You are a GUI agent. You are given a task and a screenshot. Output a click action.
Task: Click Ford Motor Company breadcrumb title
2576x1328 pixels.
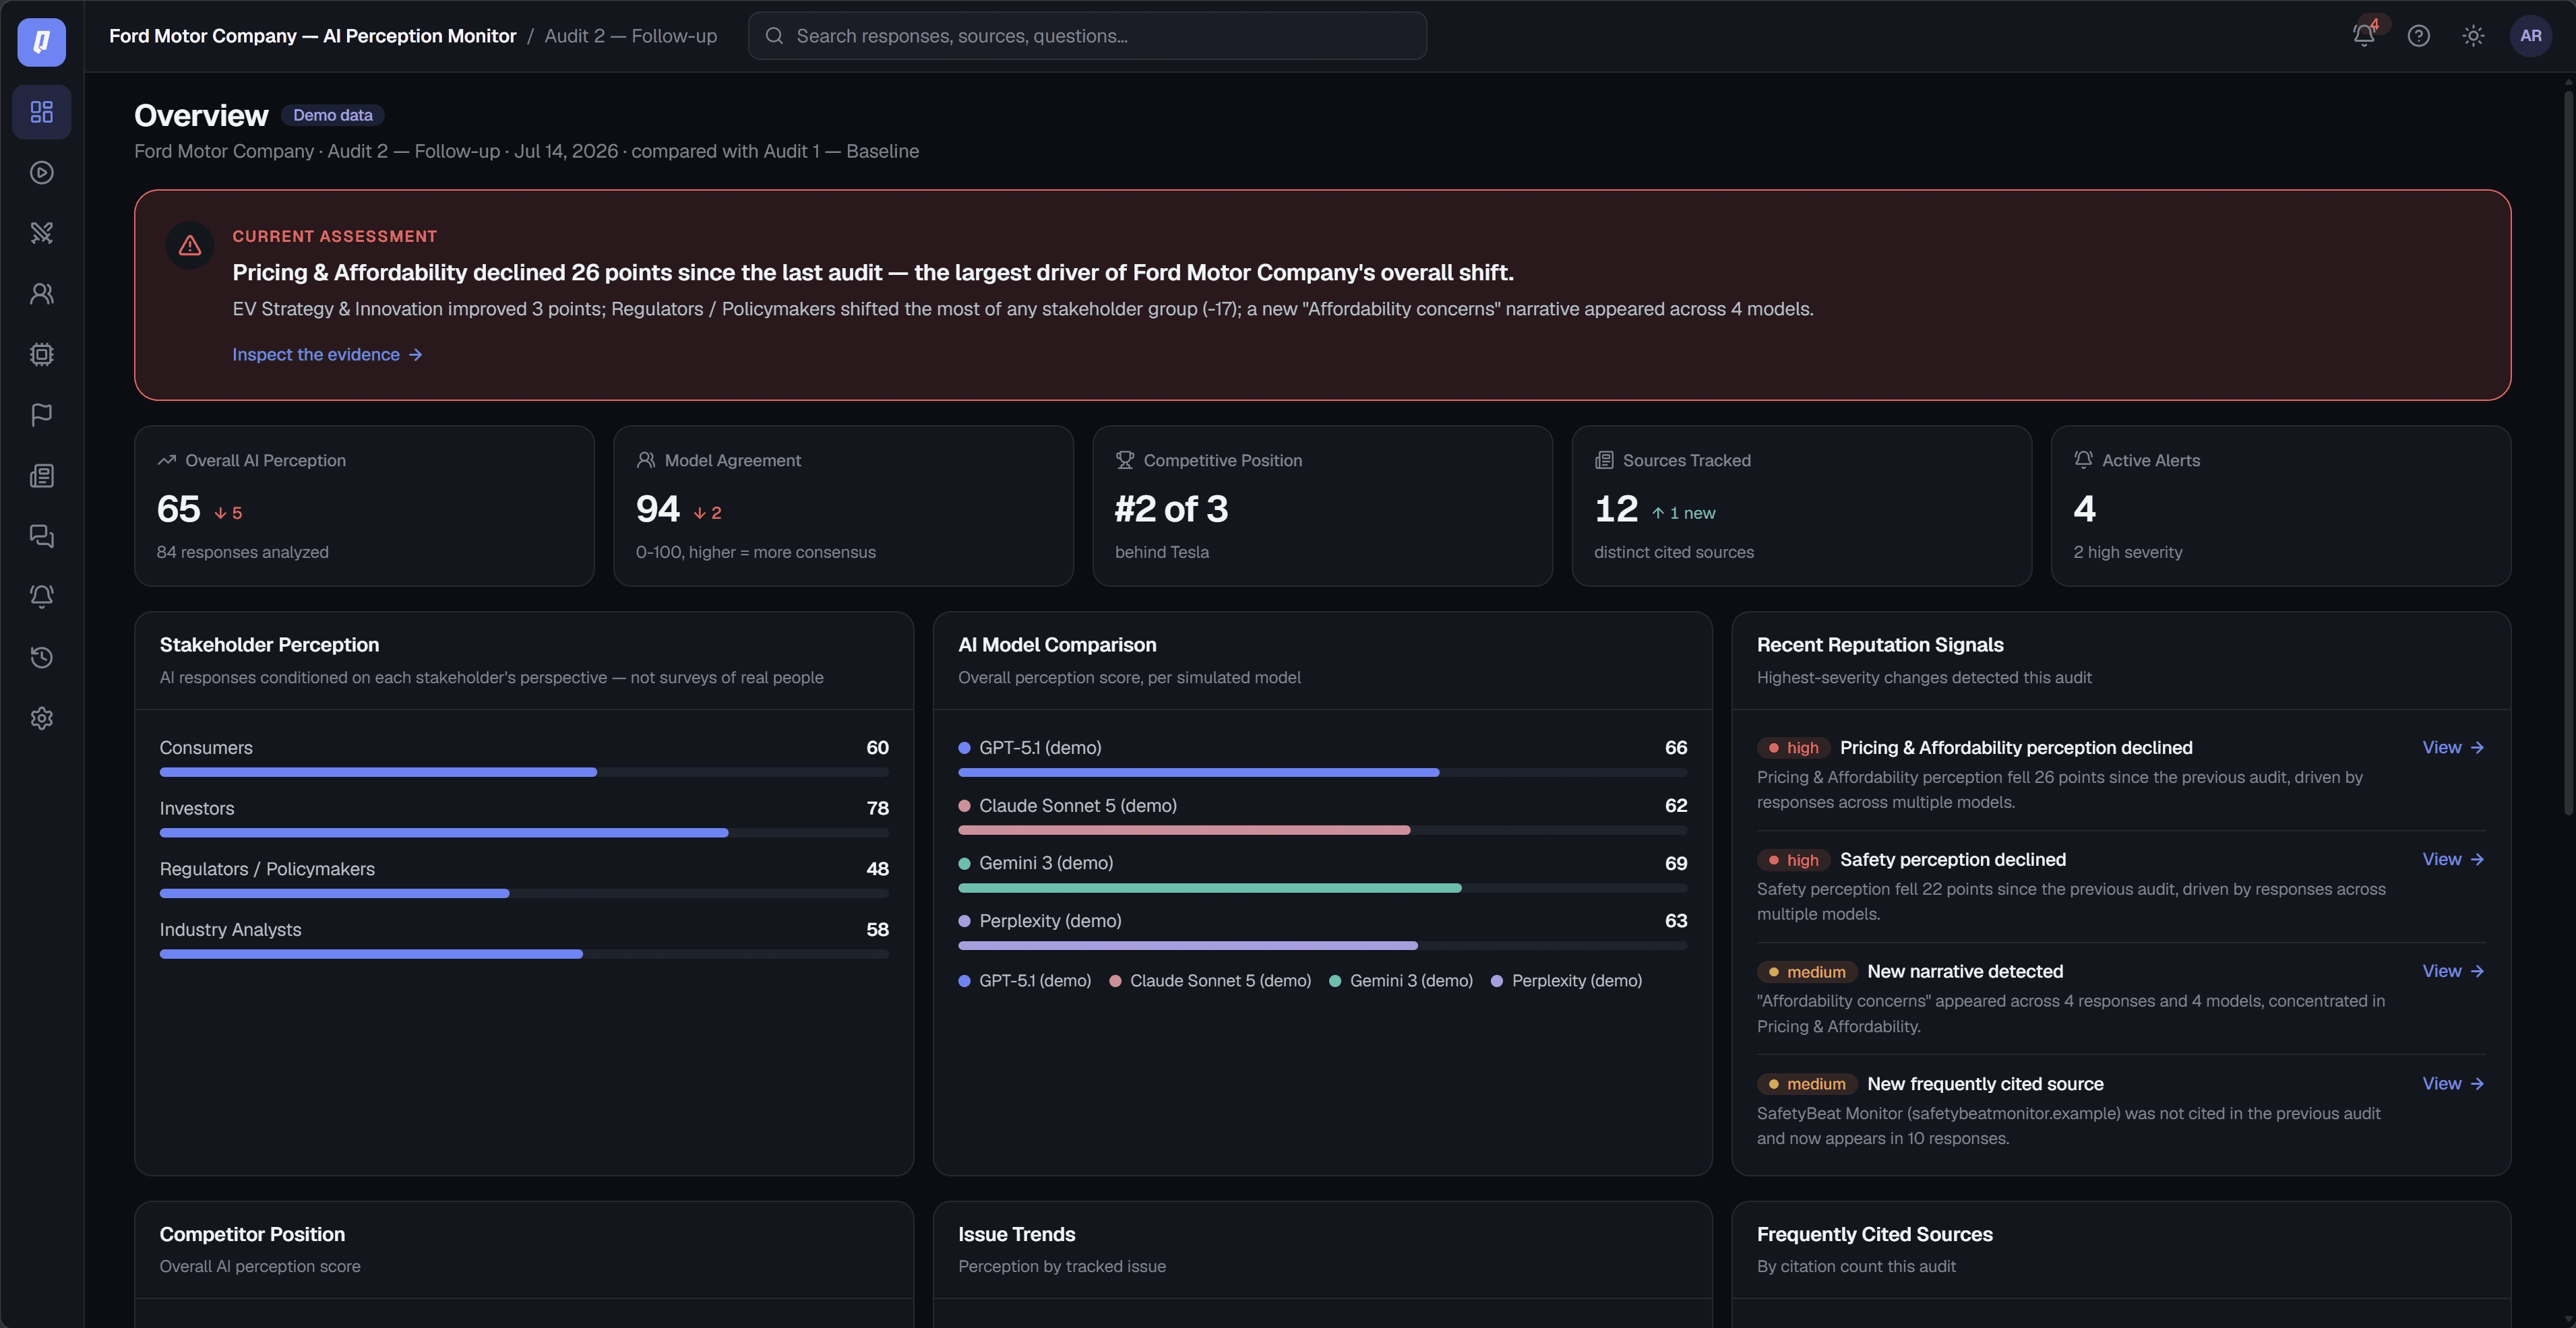coord(312,36)
